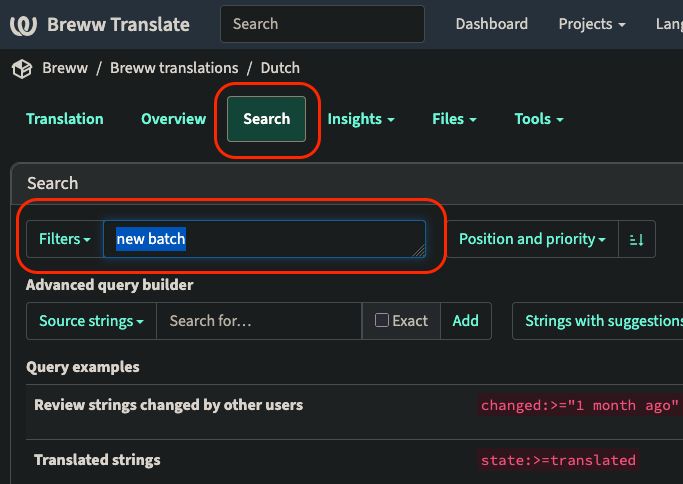Open the Source strings dropdown

click(91, 321)
